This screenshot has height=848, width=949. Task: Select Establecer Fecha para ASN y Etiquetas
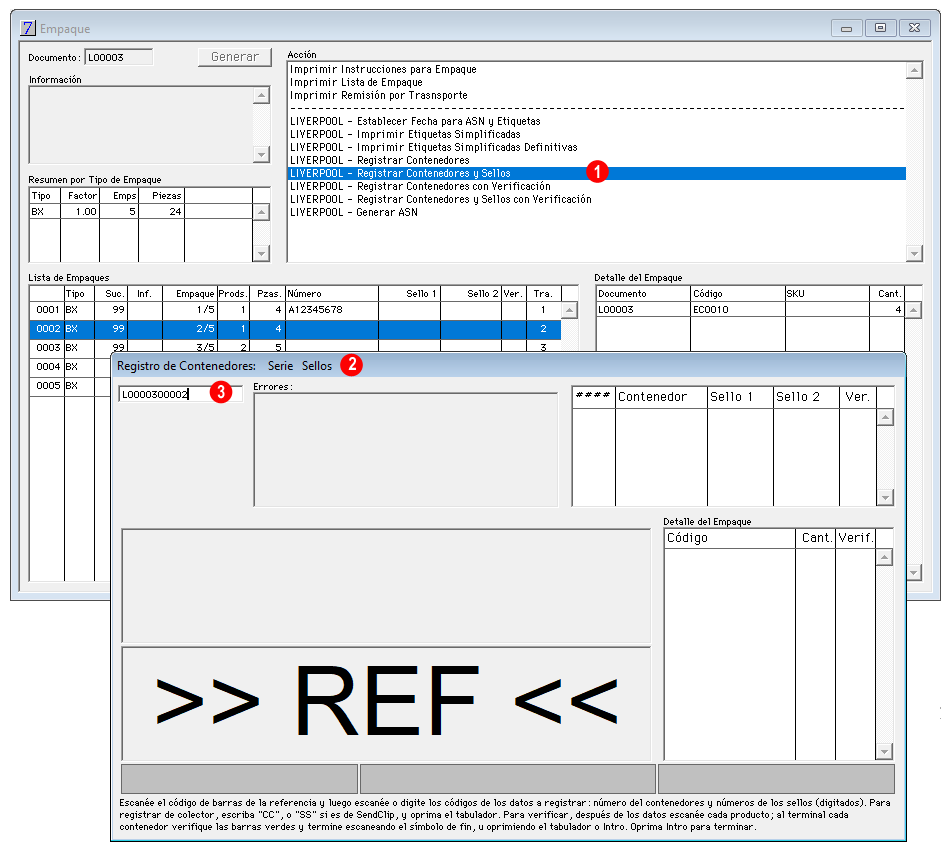[415, 121]
